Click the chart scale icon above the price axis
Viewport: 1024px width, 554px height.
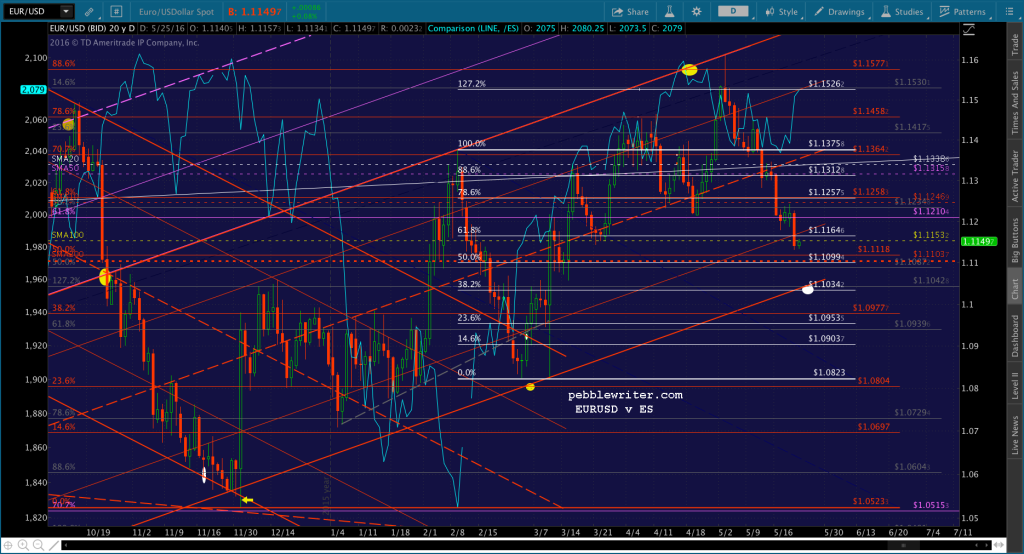coord(968,29)
